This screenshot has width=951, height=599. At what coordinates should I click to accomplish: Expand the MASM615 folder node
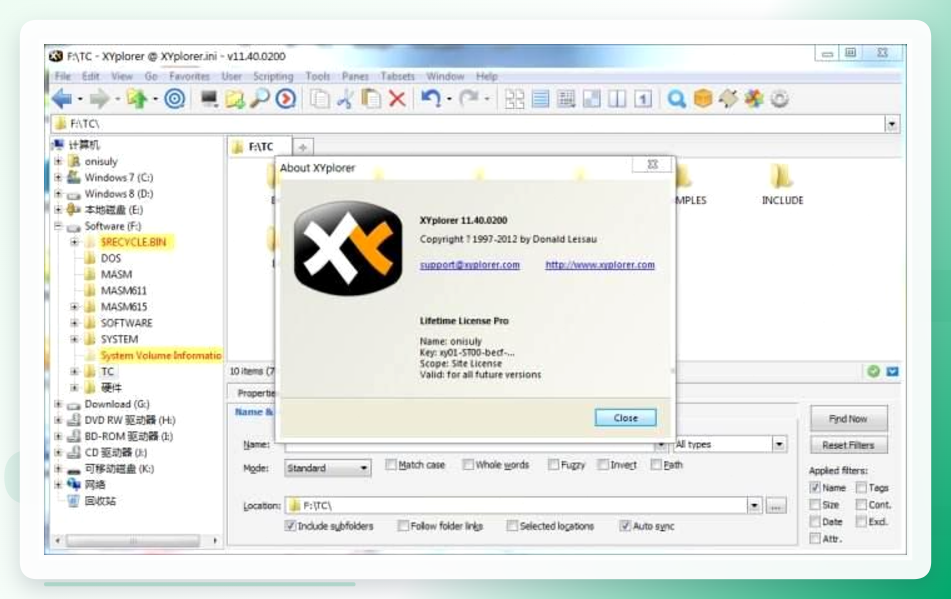click(75, 307)
